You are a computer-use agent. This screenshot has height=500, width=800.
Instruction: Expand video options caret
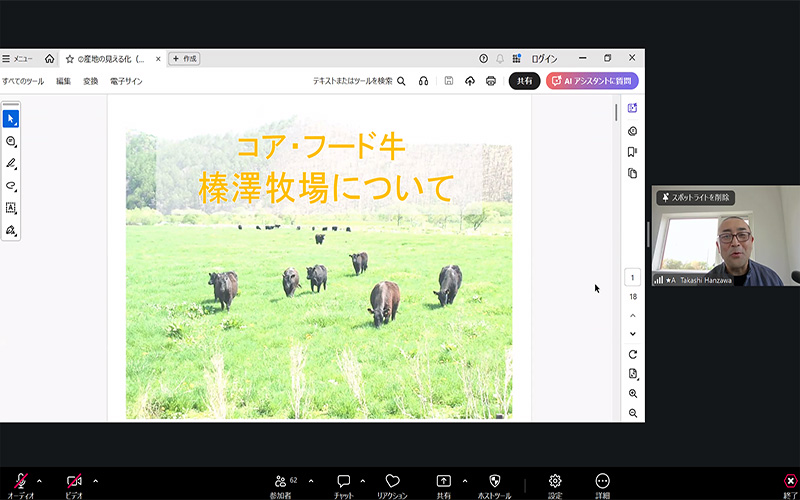pos(95,481)
